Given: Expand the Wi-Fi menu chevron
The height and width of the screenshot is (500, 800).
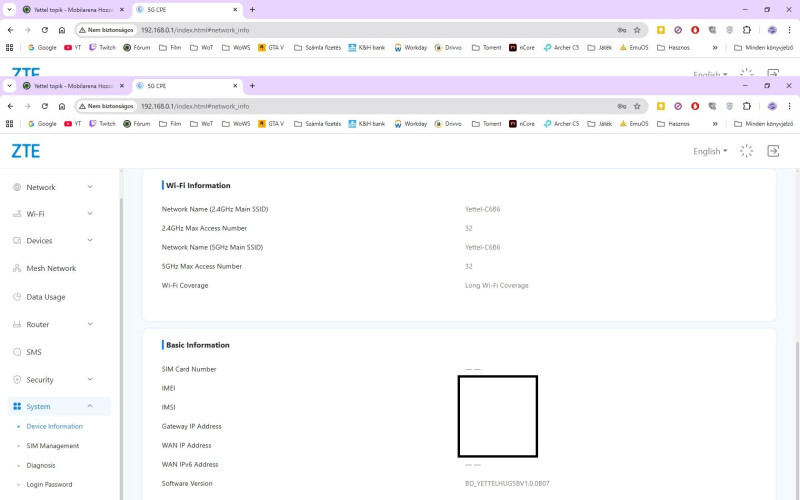Looking at the screenshot, I should [x=90, y=213].
